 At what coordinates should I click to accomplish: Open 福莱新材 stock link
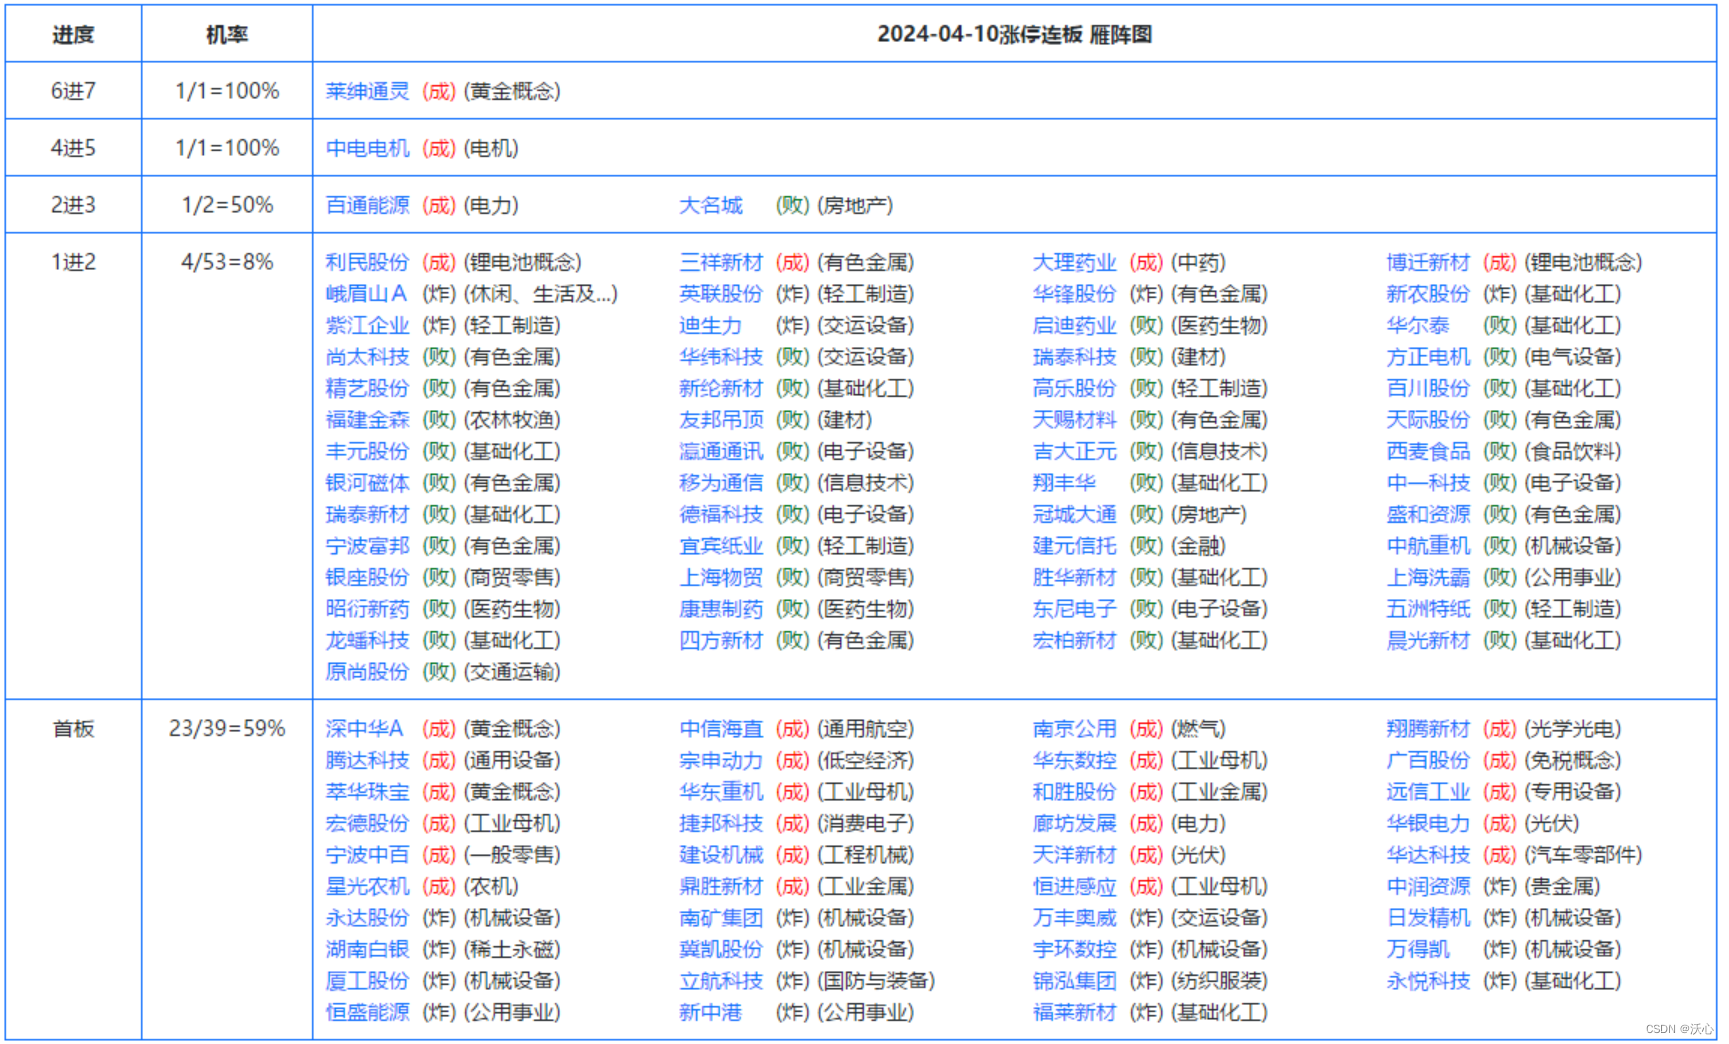[x=1074, y=1013]
